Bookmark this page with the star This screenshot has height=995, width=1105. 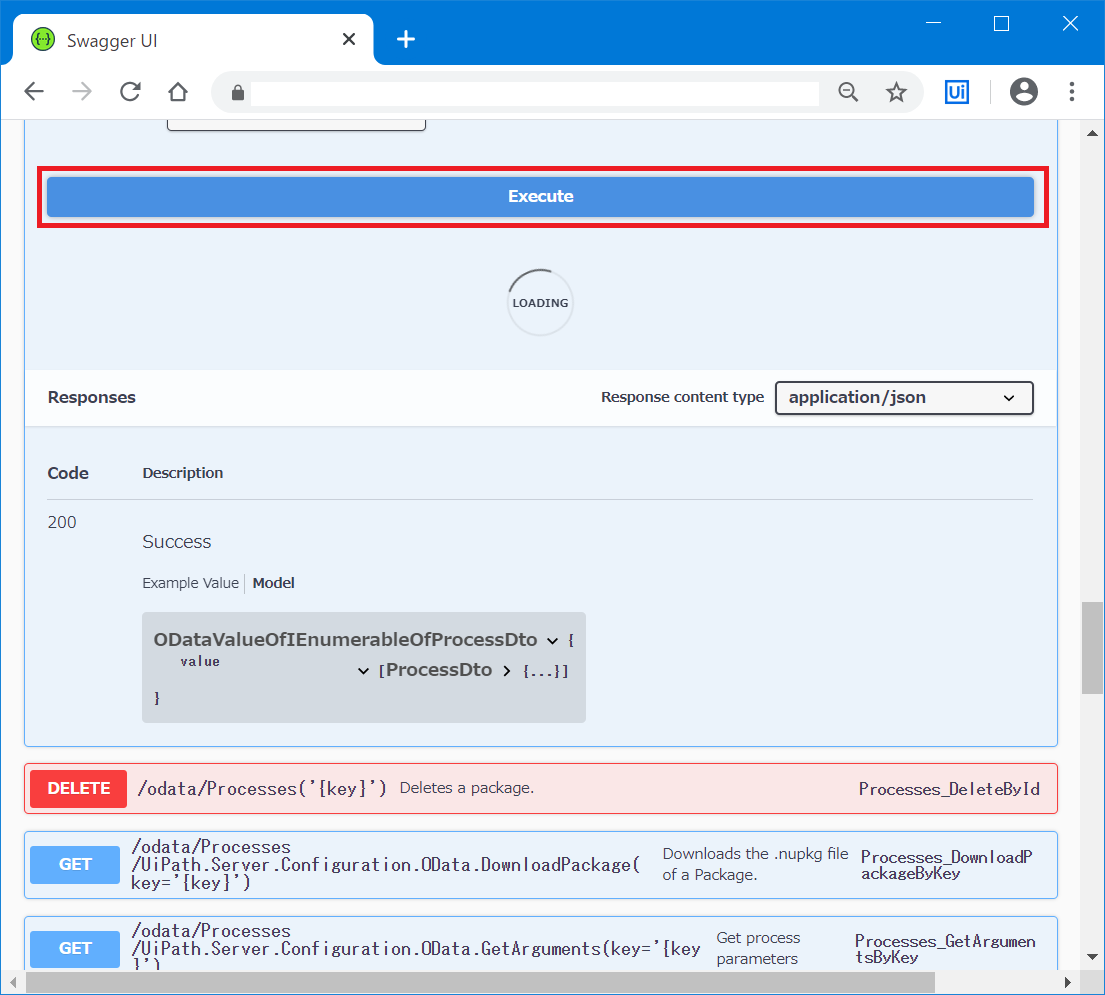pyautogui.click(x=896, y=92)
